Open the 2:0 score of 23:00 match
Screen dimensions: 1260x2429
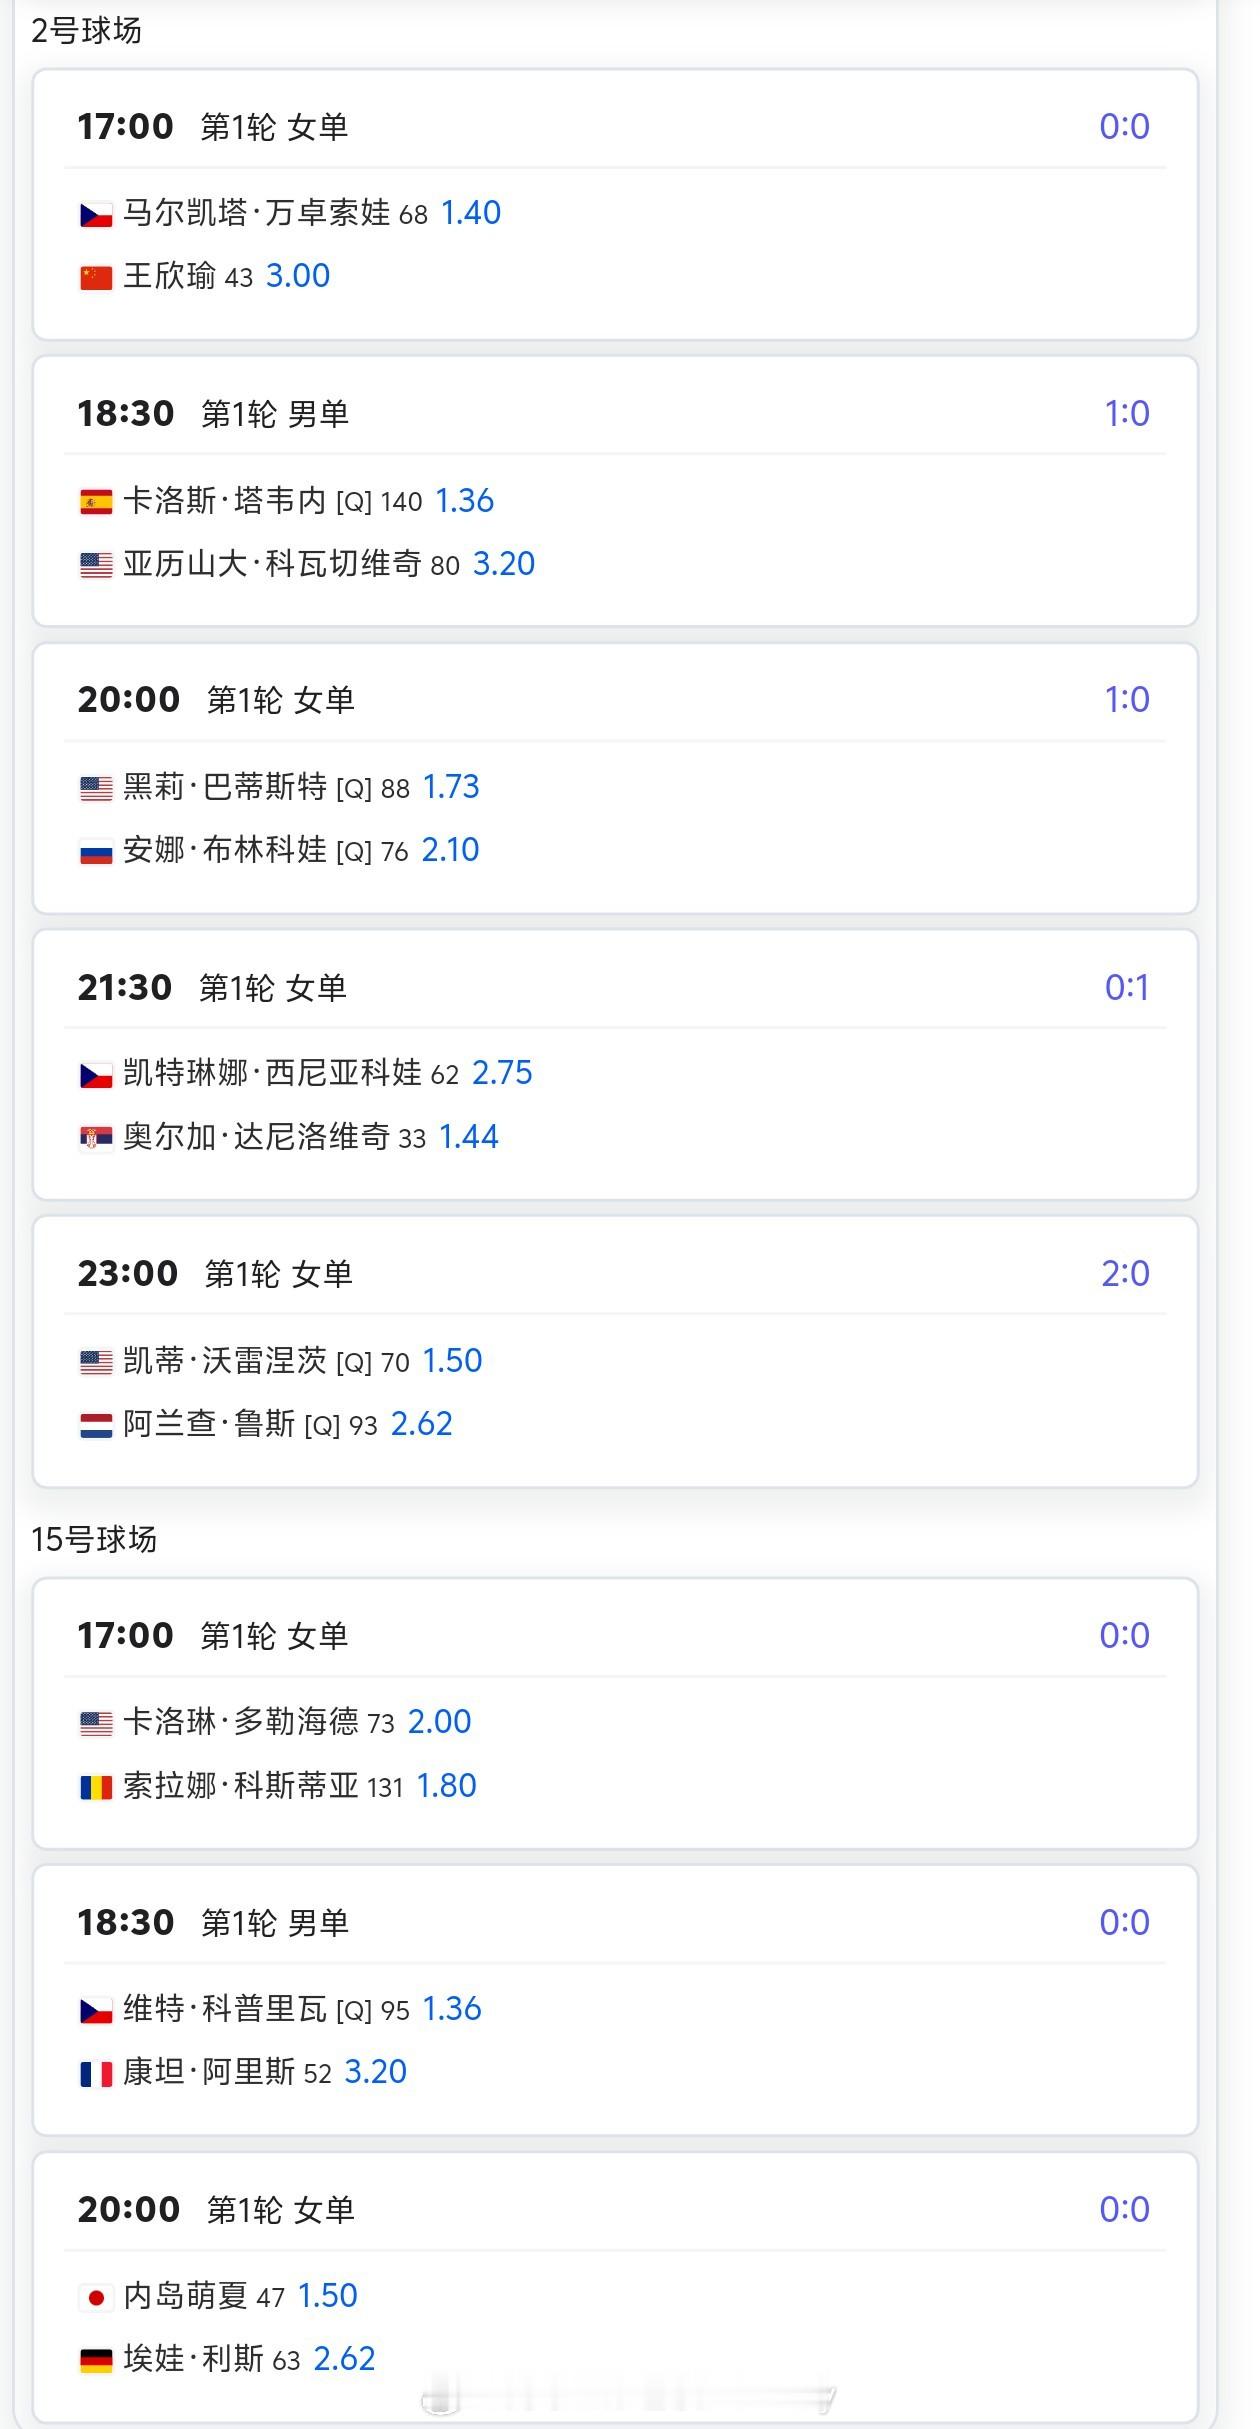point(1125,1274)
